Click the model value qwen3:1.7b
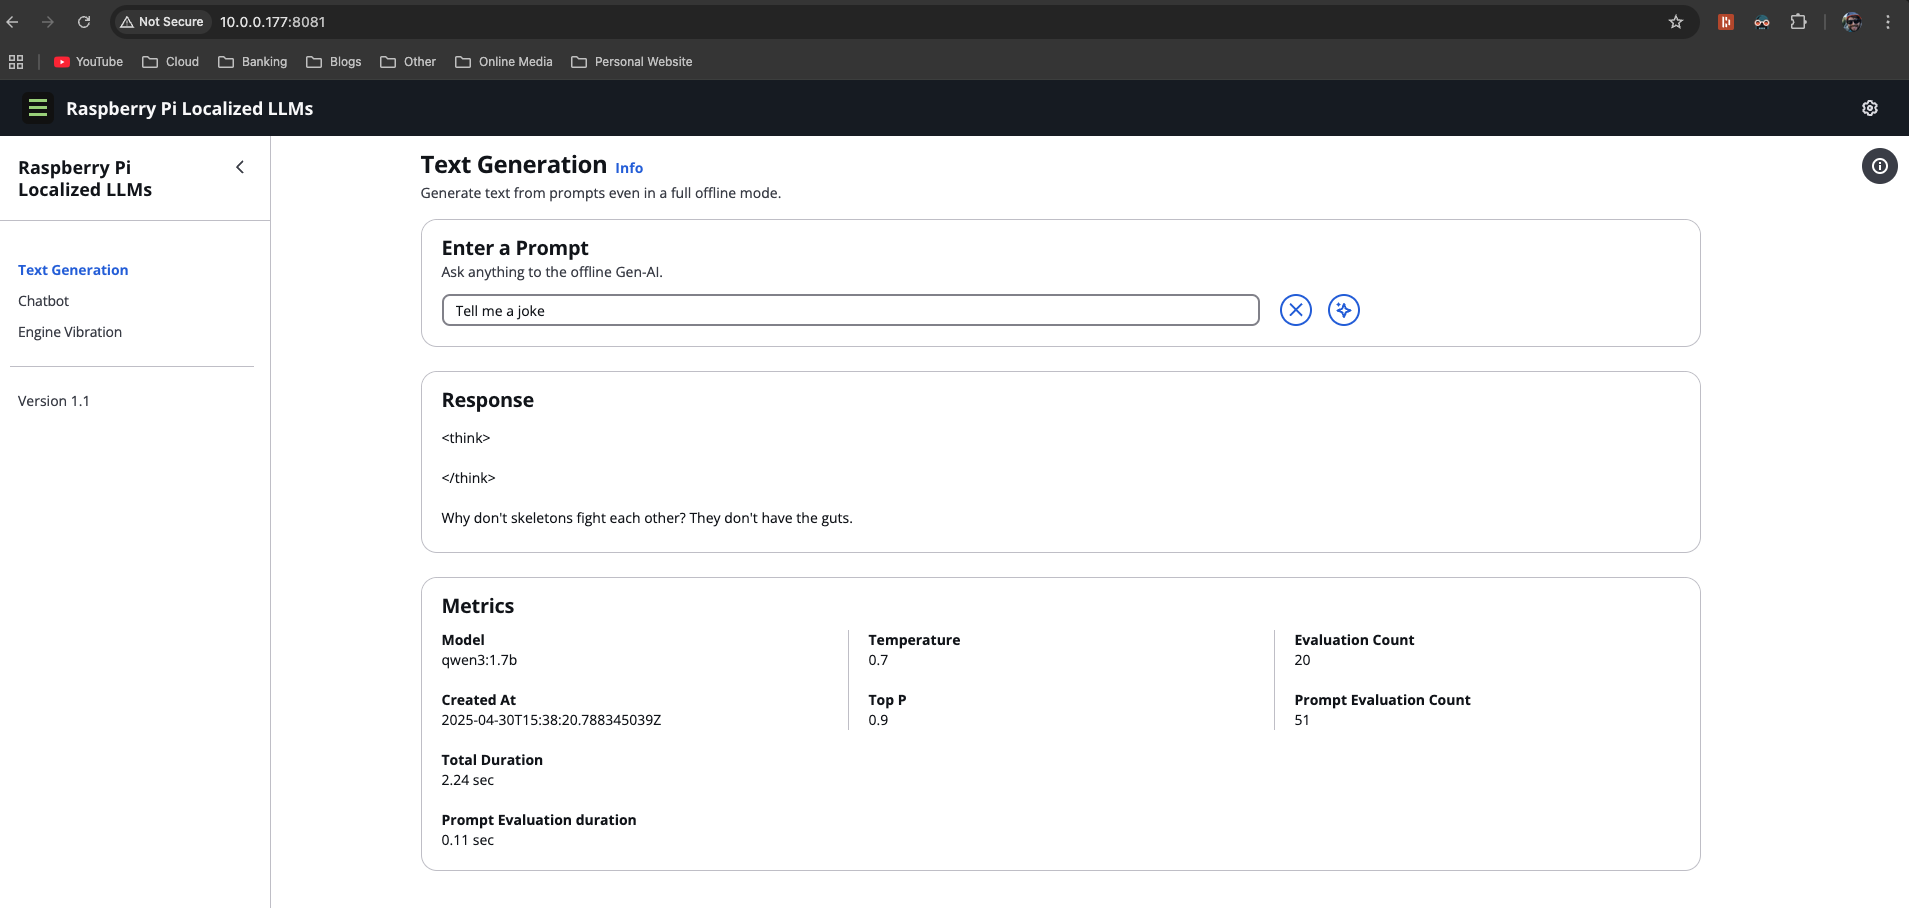The width and height of the screenshot is (1909, 908). pos(479,660)
